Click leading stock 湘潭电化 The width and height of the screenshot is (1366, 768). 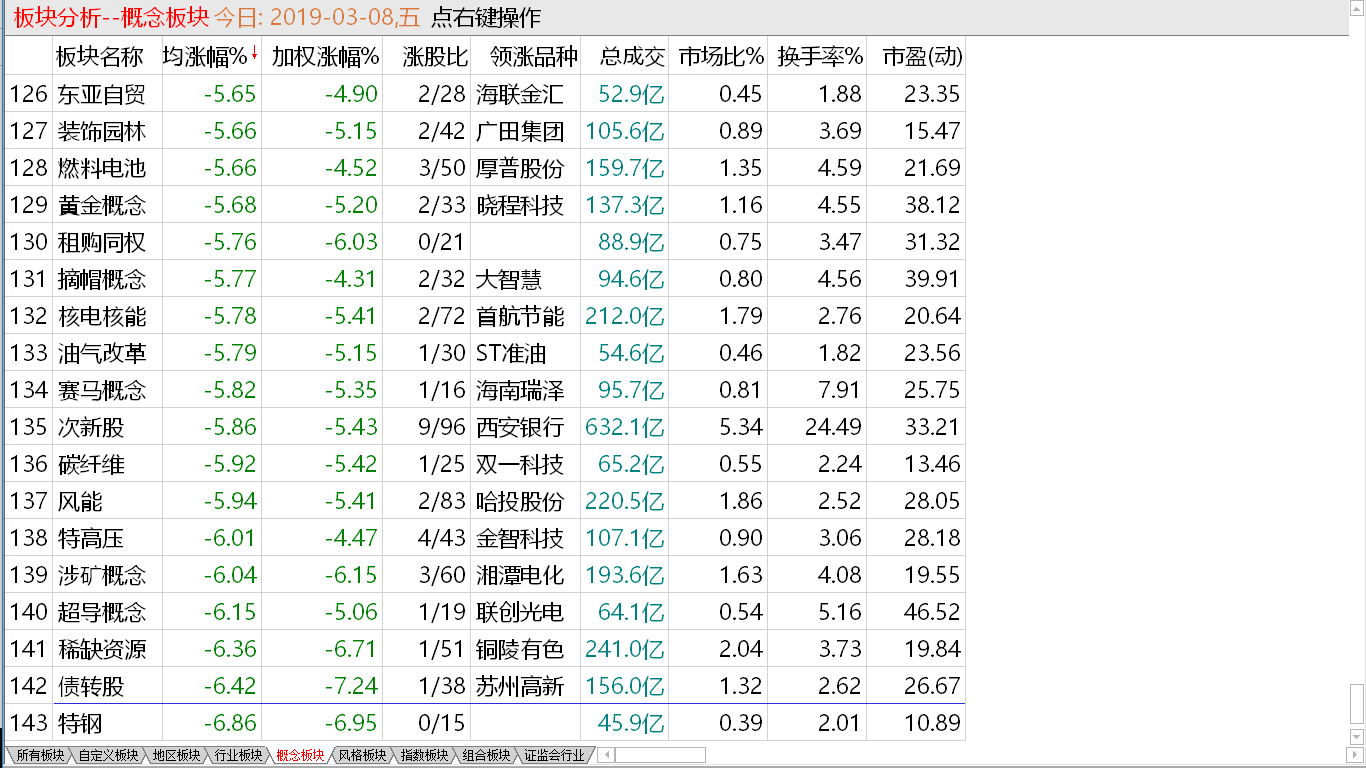coord(520,575)
